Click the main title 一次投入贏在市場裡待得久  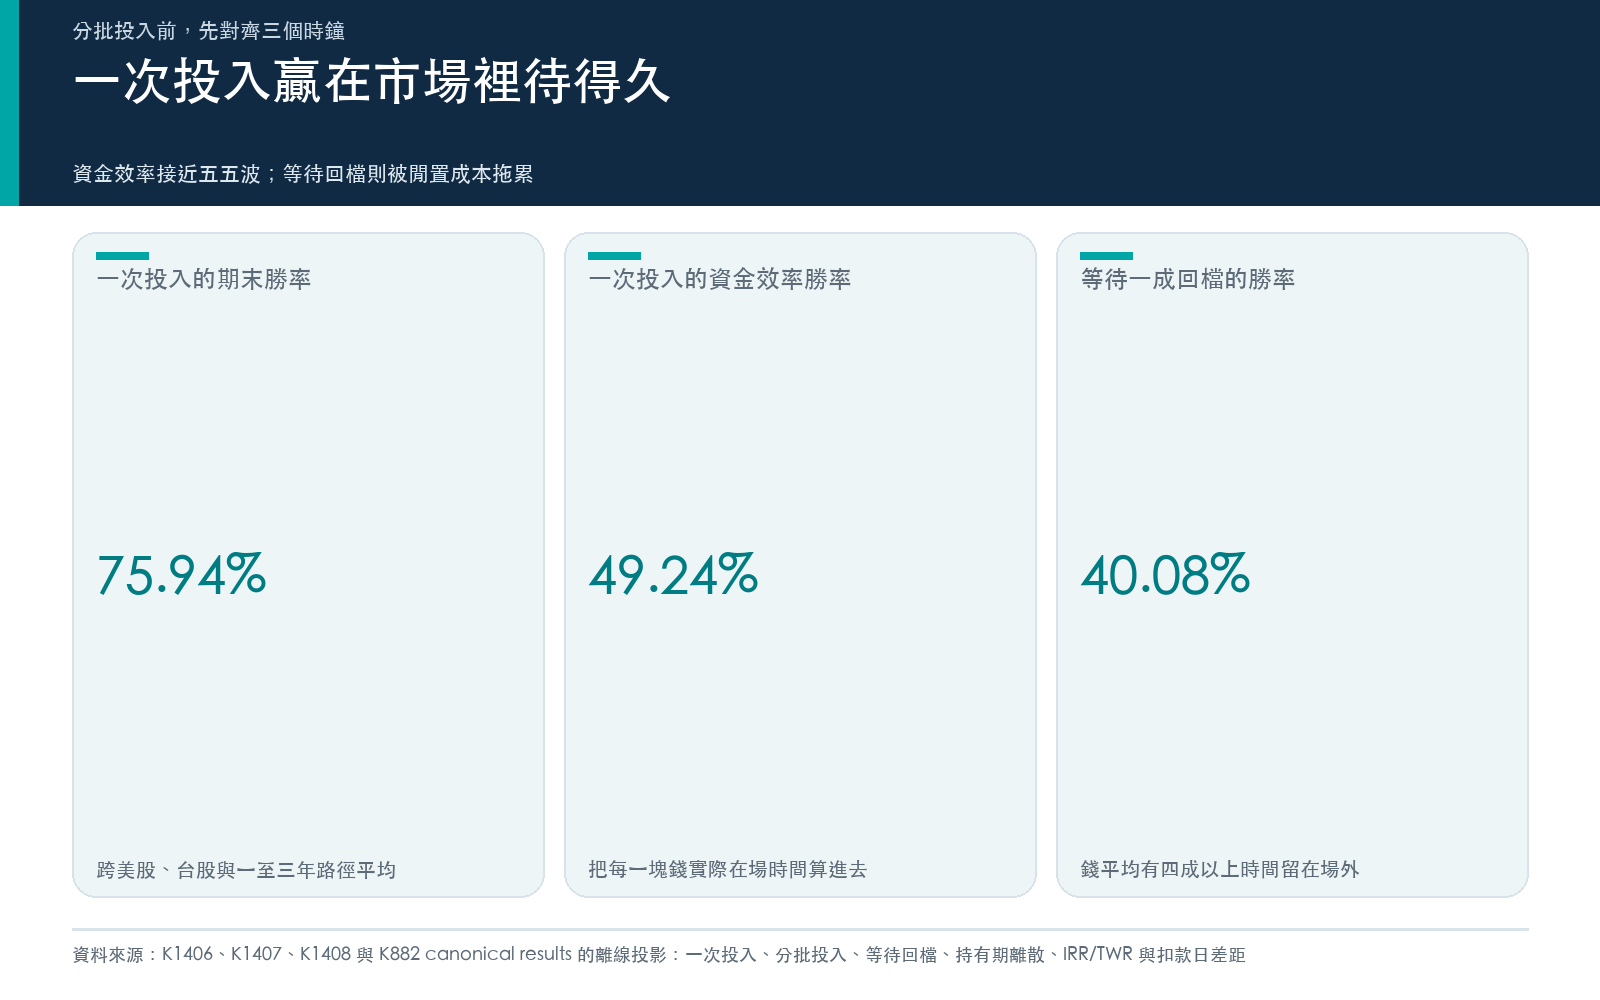click(371, 81)
